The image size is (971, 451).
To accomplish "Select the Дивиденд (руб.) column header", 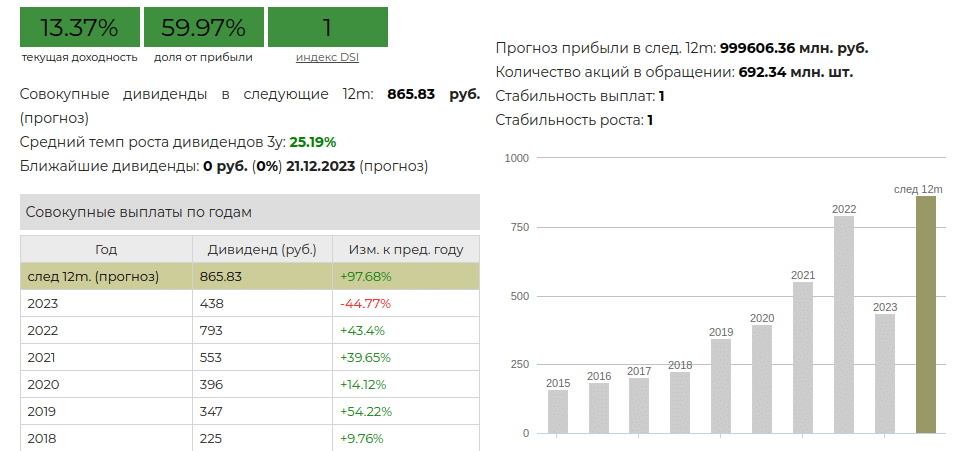I will pos(261,249).
